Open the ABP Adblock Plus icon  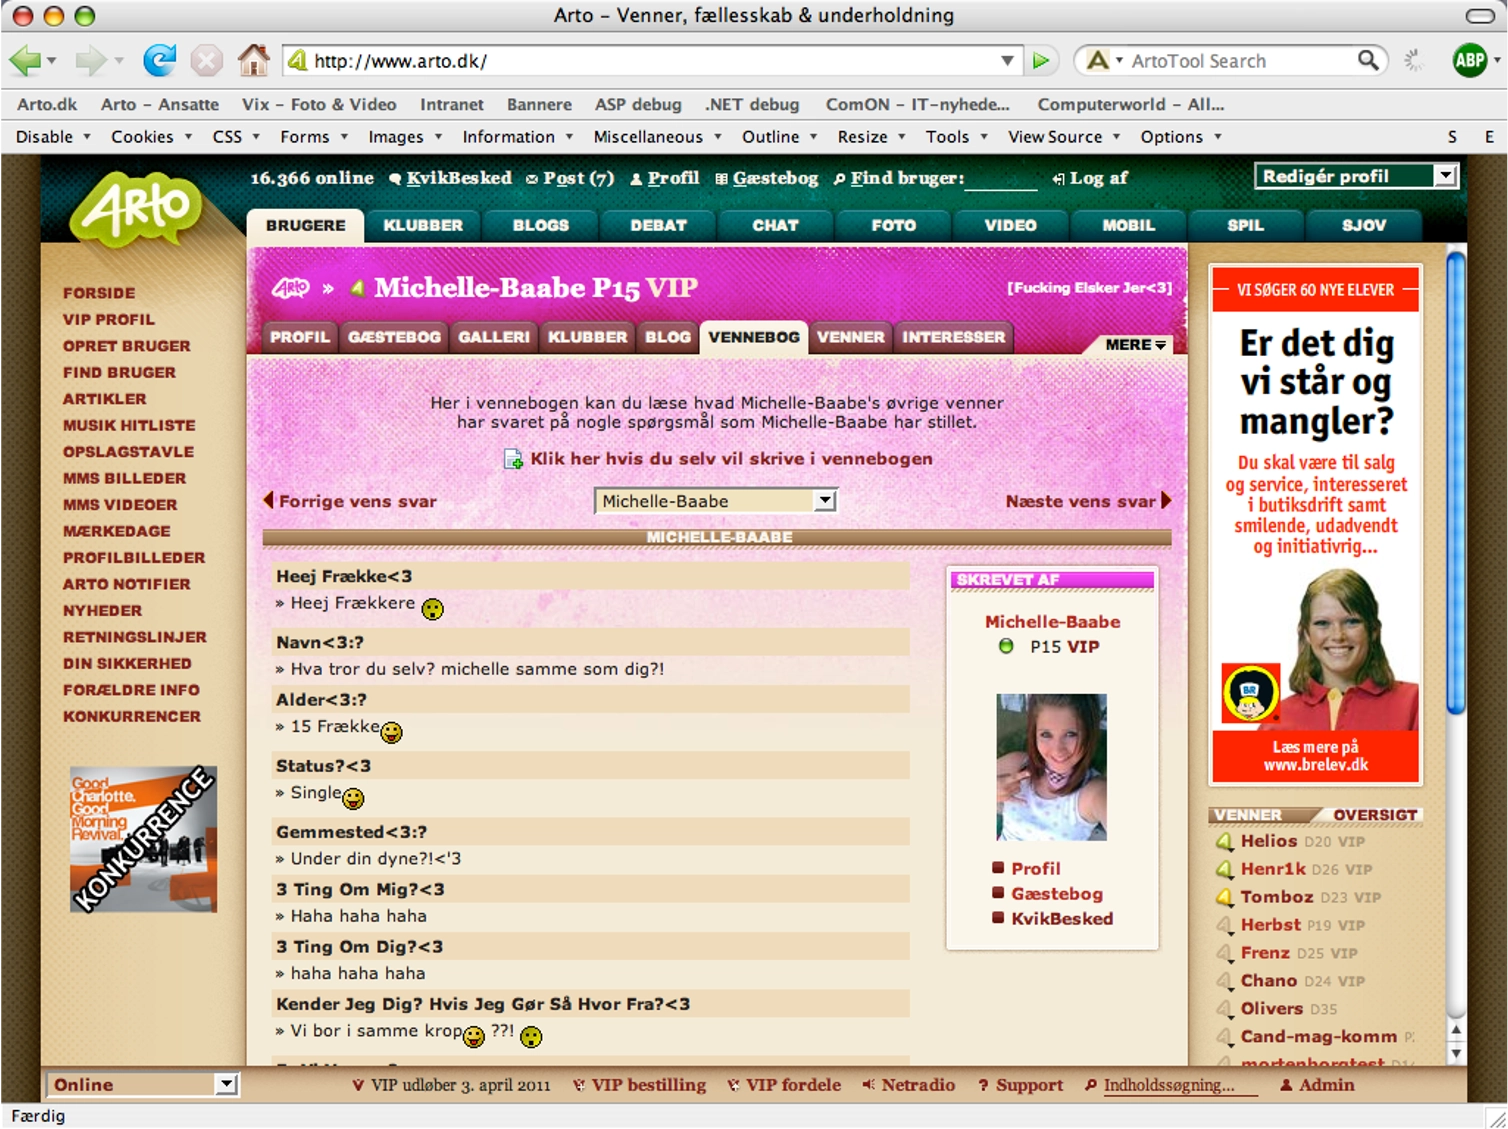point(1469,61)
